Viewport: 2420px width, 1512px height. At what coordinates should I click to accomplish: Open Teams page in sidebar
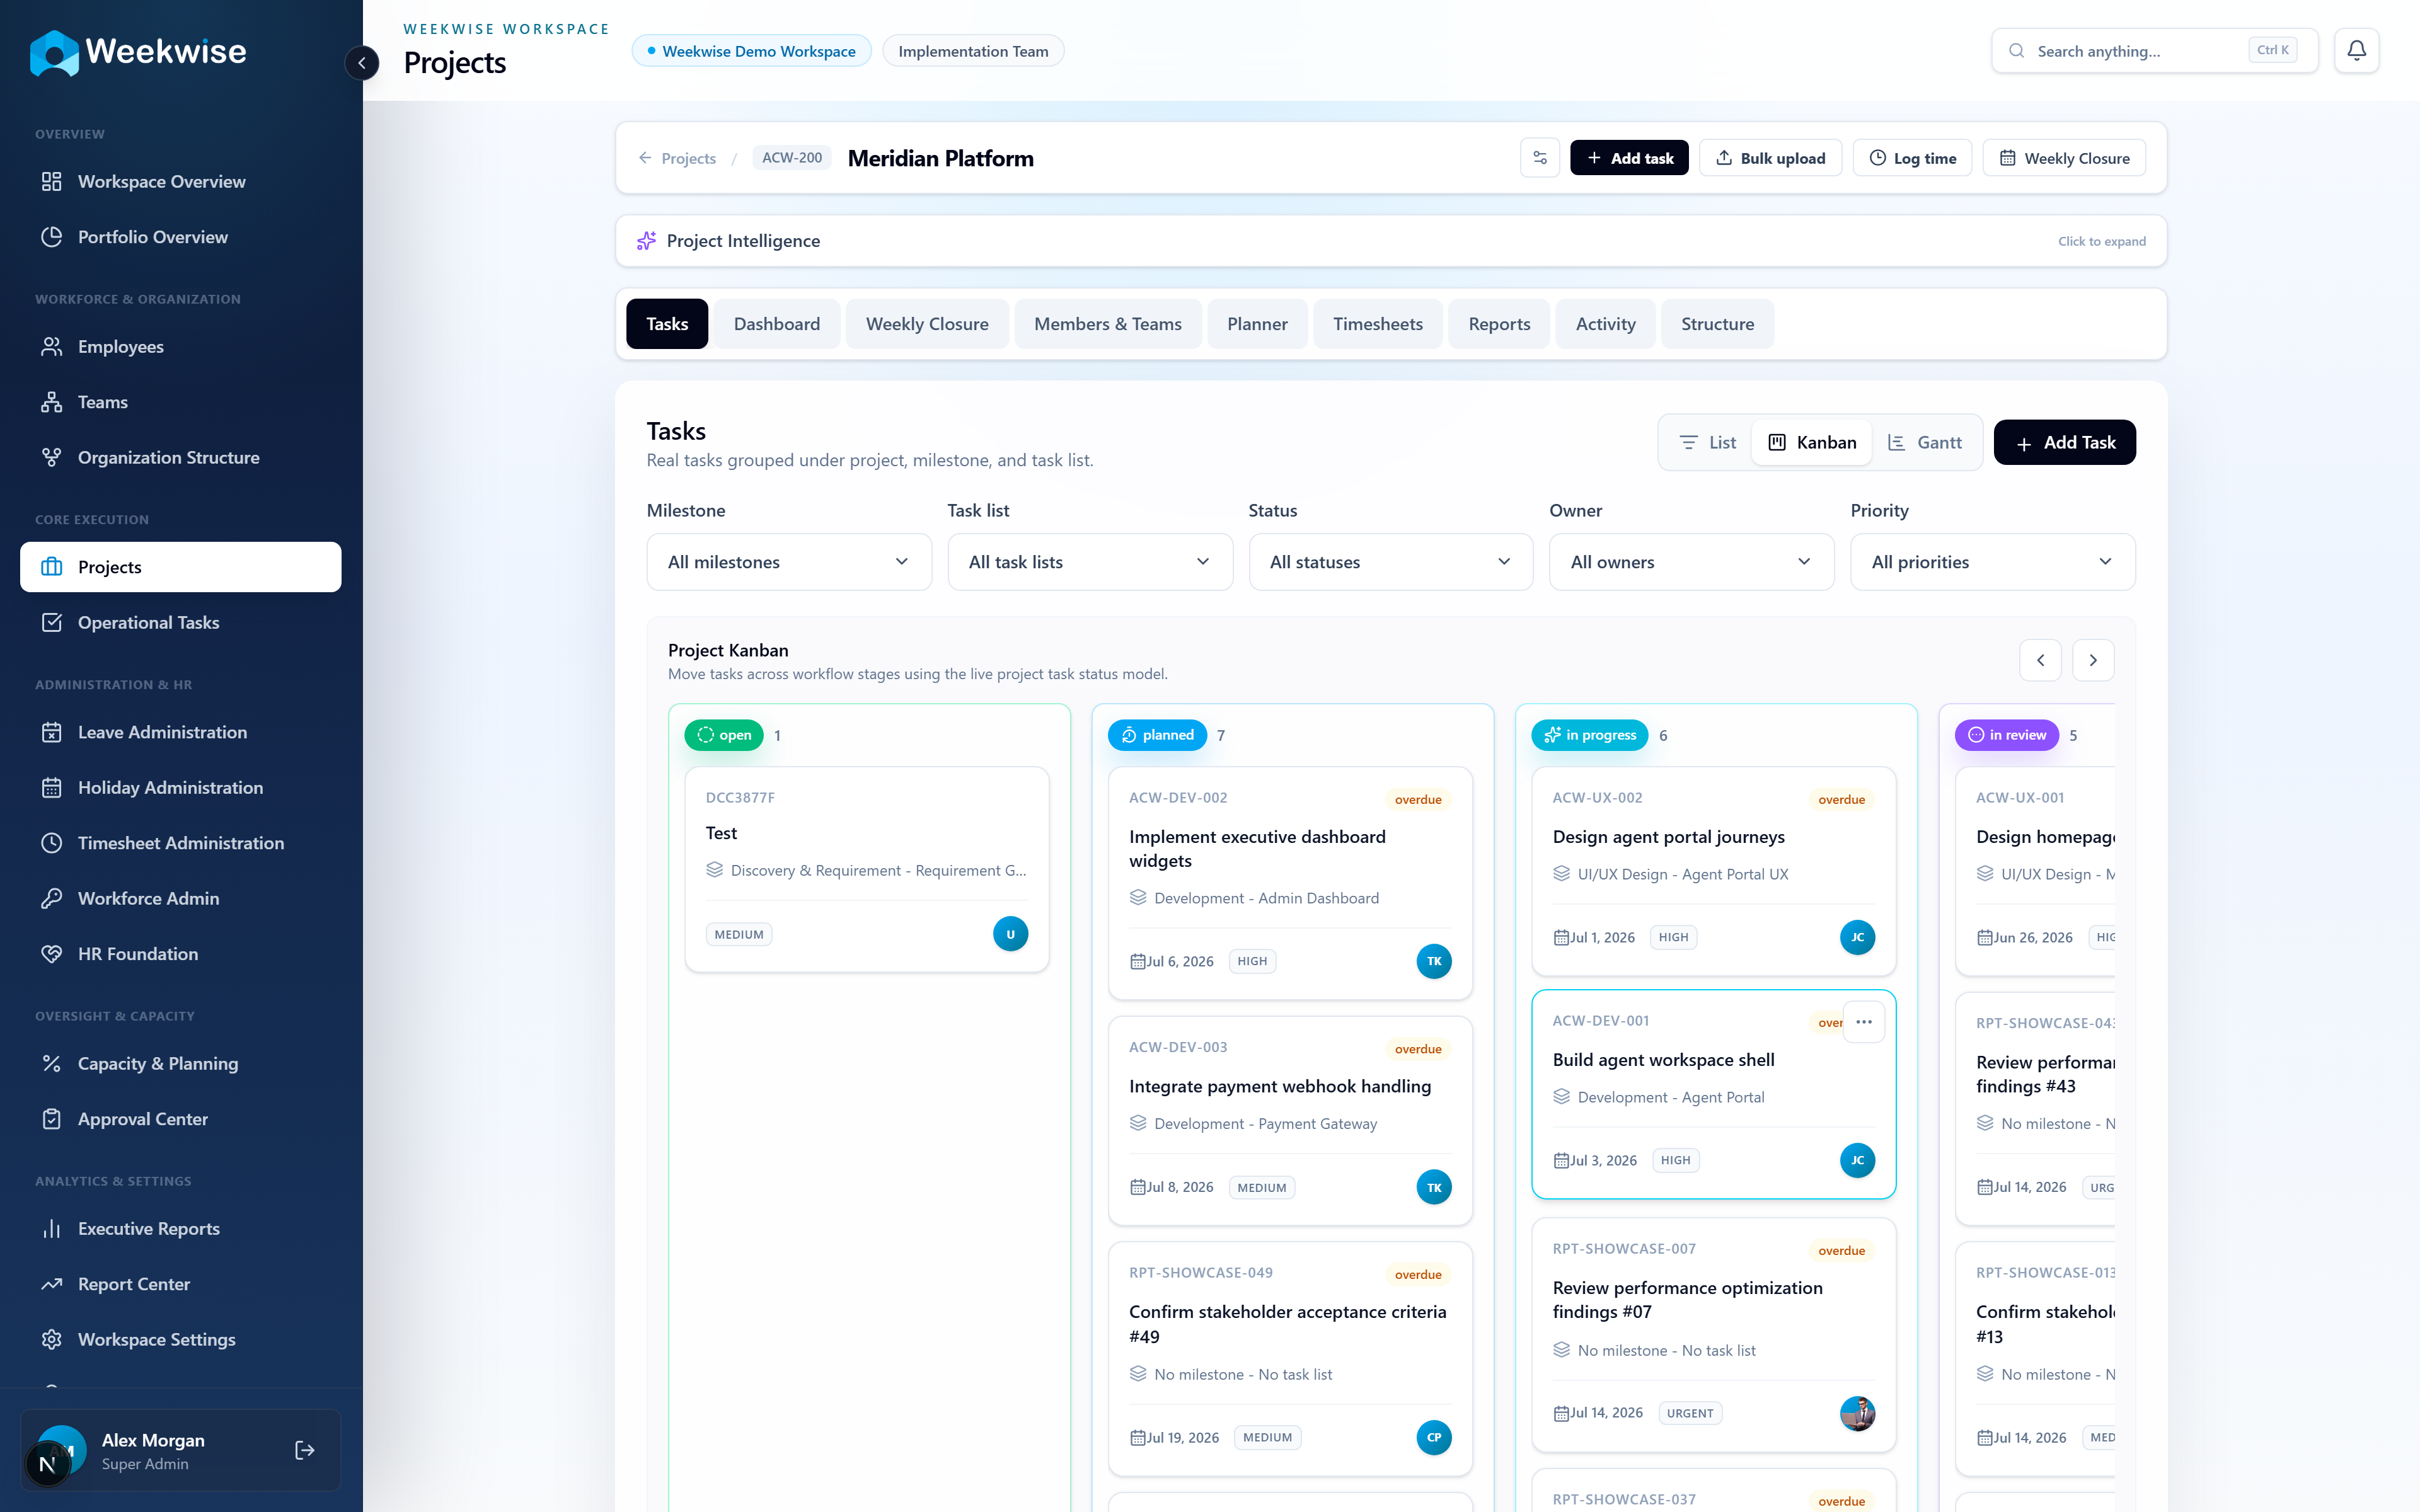click(180, 402)
